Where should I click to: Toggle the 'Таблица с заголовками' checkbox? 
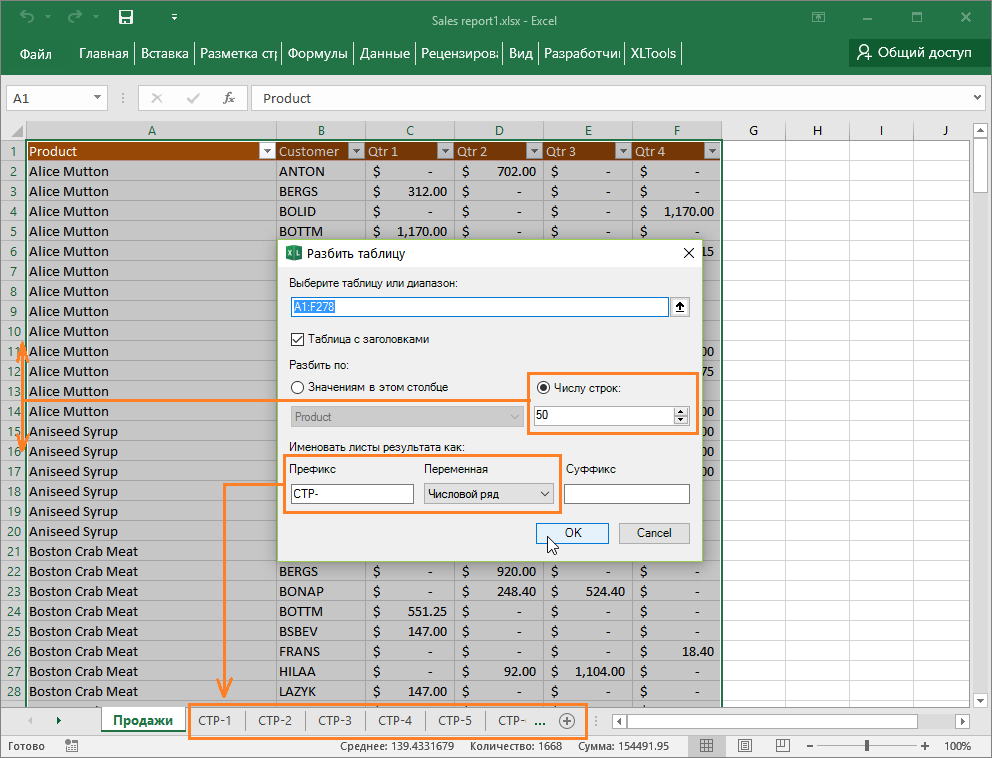click(297, 339)
